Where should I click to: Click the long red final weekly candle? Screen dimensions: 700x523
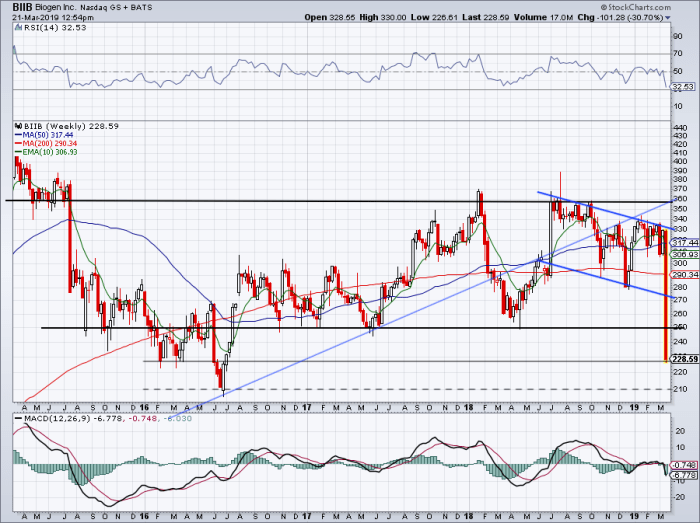tap(666, 295)
